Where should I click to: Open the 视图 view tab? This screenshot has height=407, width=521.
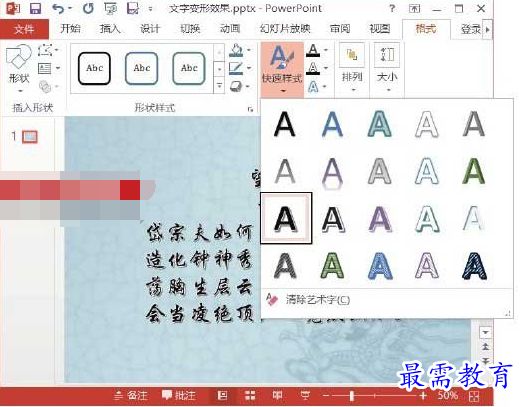tap(380, 29)
